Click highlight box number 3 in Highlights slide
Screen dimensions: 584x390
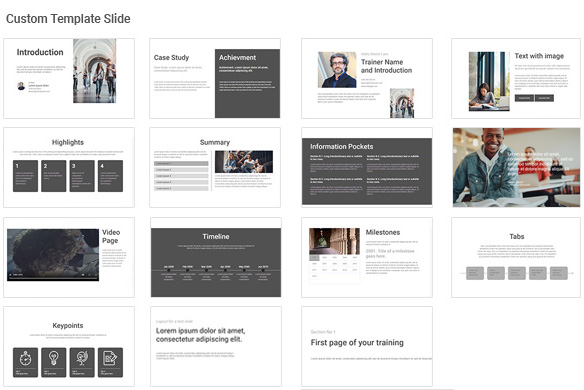pyautogui.click(x=82, y=176)
